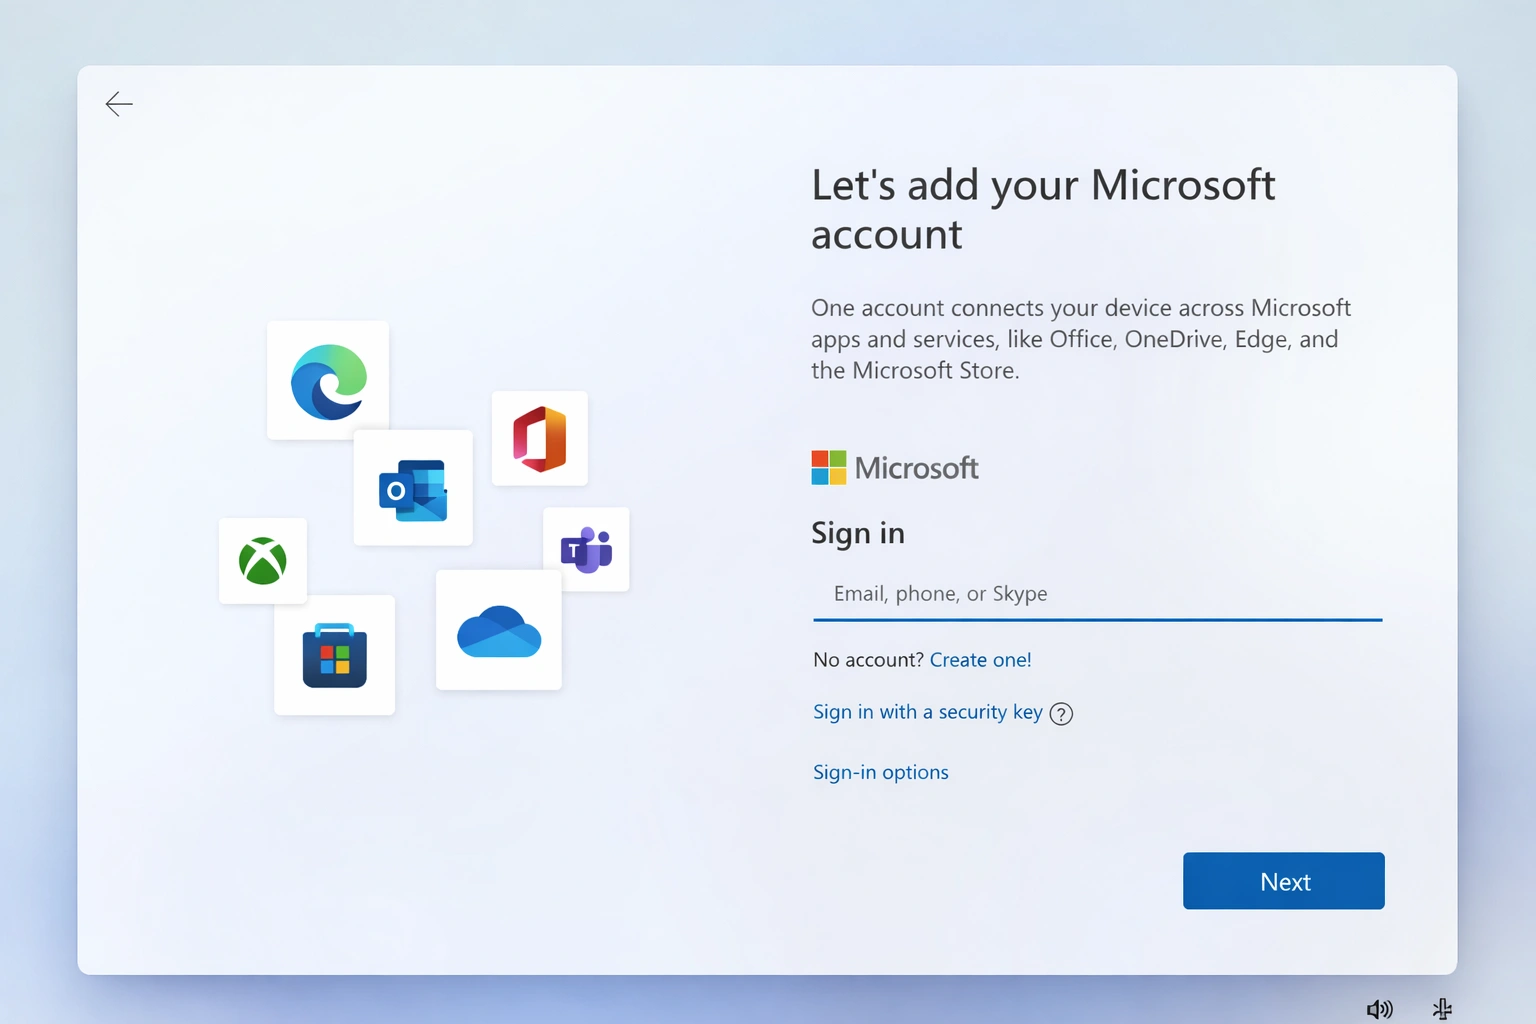Open Sign-in options

tap(880, 771)
